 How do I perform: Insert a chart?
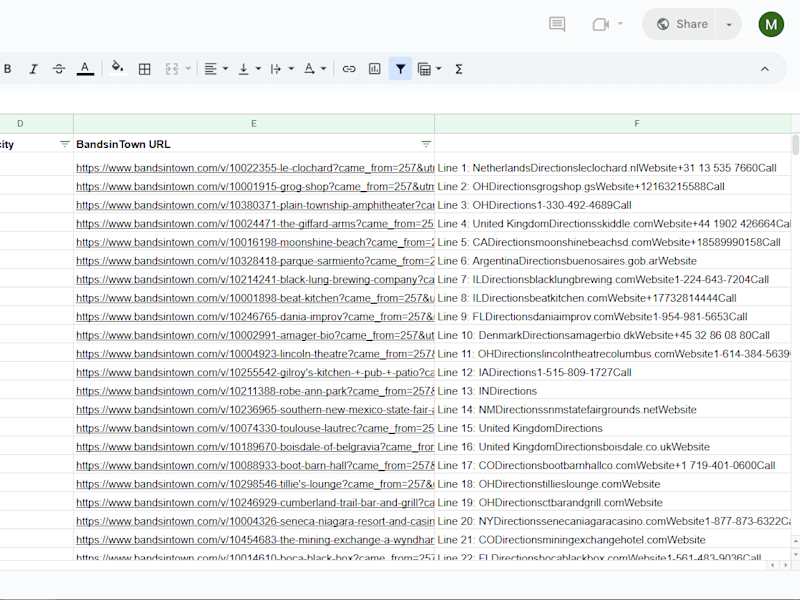coord(374,69)
